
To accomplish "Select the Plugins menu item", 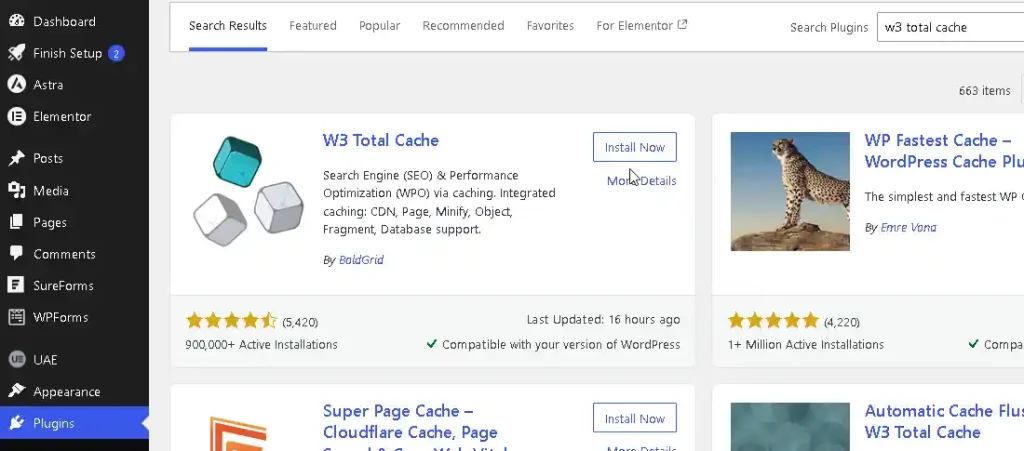I will pyautogui.click(x=74, y=423).
